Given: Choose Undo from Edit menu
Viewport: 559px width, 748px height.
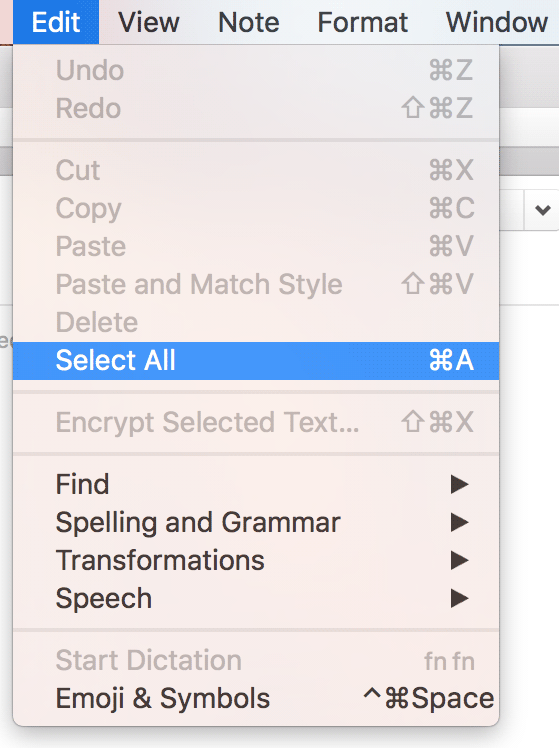Looking at the screenshot, I should [x=256, y=71].
